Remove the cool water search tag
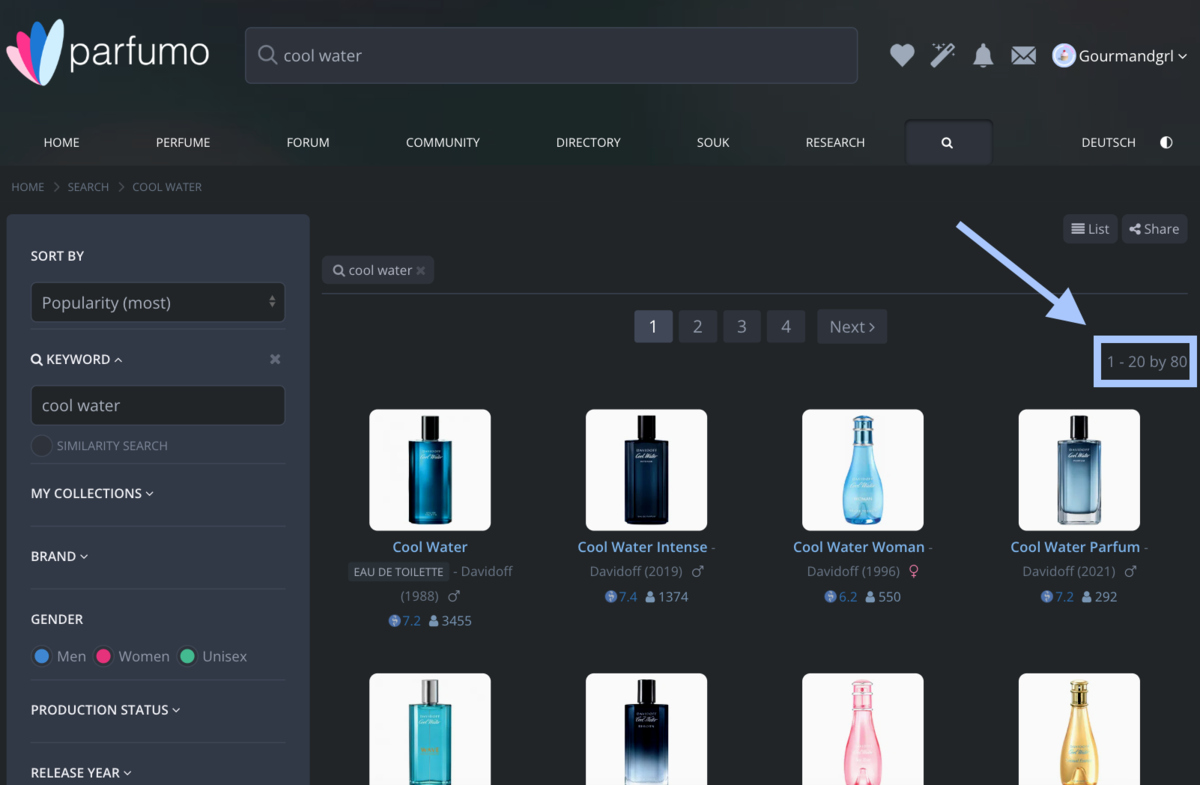The width and height of the screenshot is (1200, 785). click(421, 270)
